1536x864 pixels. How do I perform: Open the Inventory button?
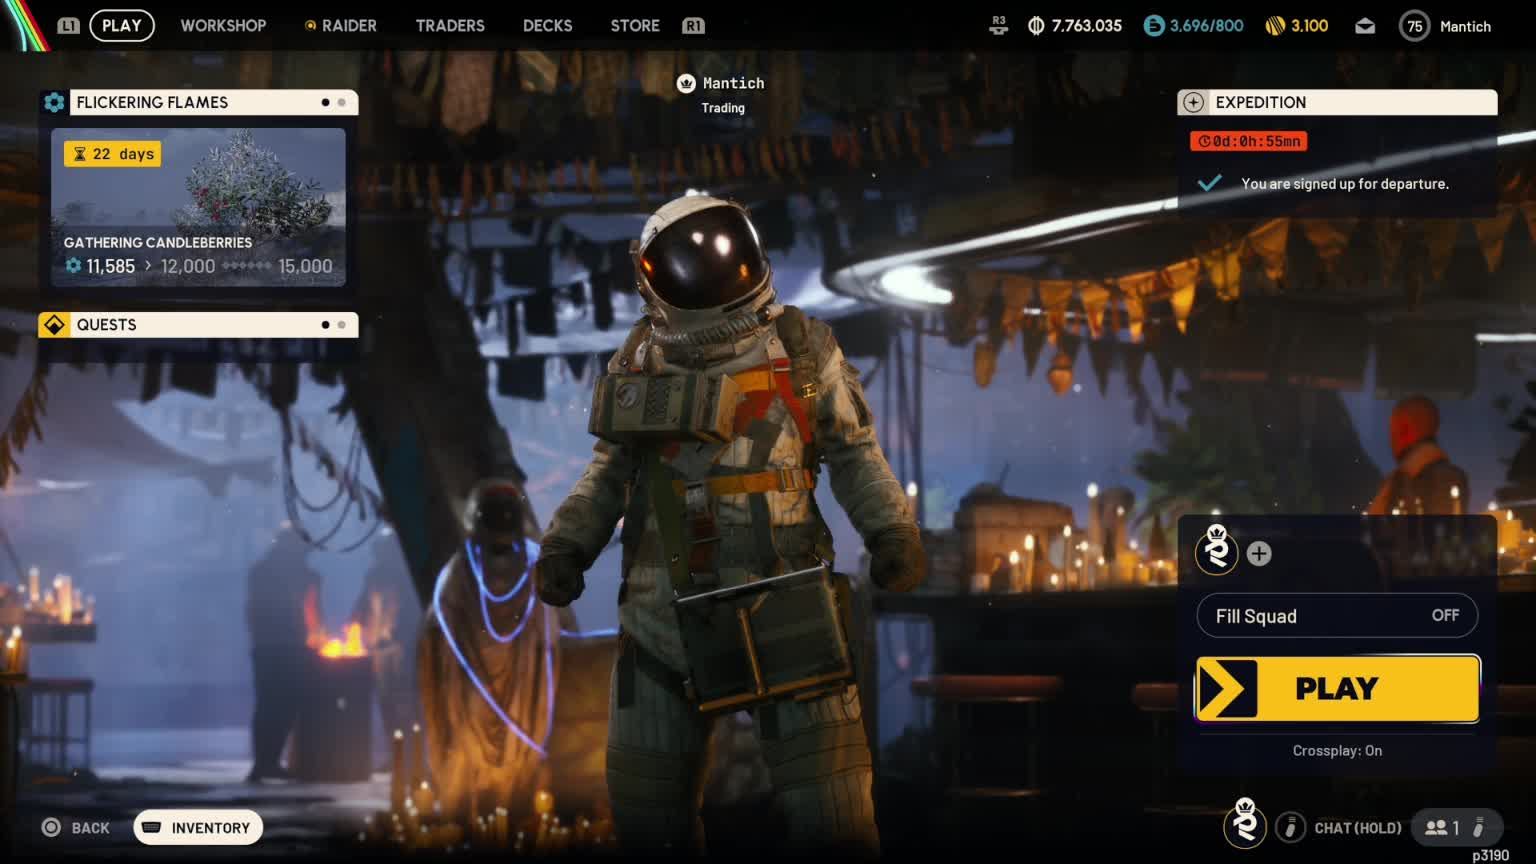click(198, 828)
